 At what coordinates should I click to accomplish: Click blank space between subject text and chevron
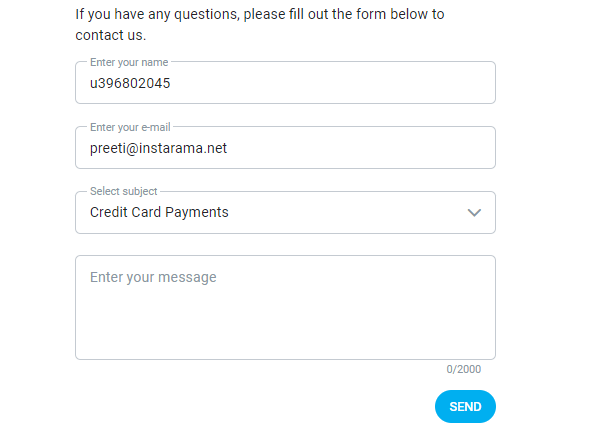[350, 213]
